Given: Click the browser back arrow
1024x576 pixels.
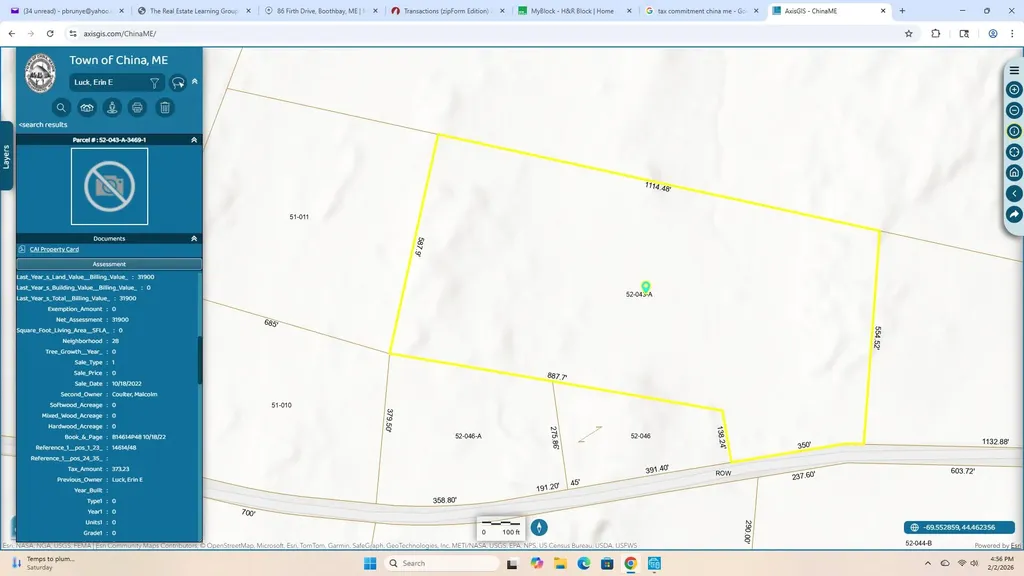Looking at the screenshot, I should (12, 33).
